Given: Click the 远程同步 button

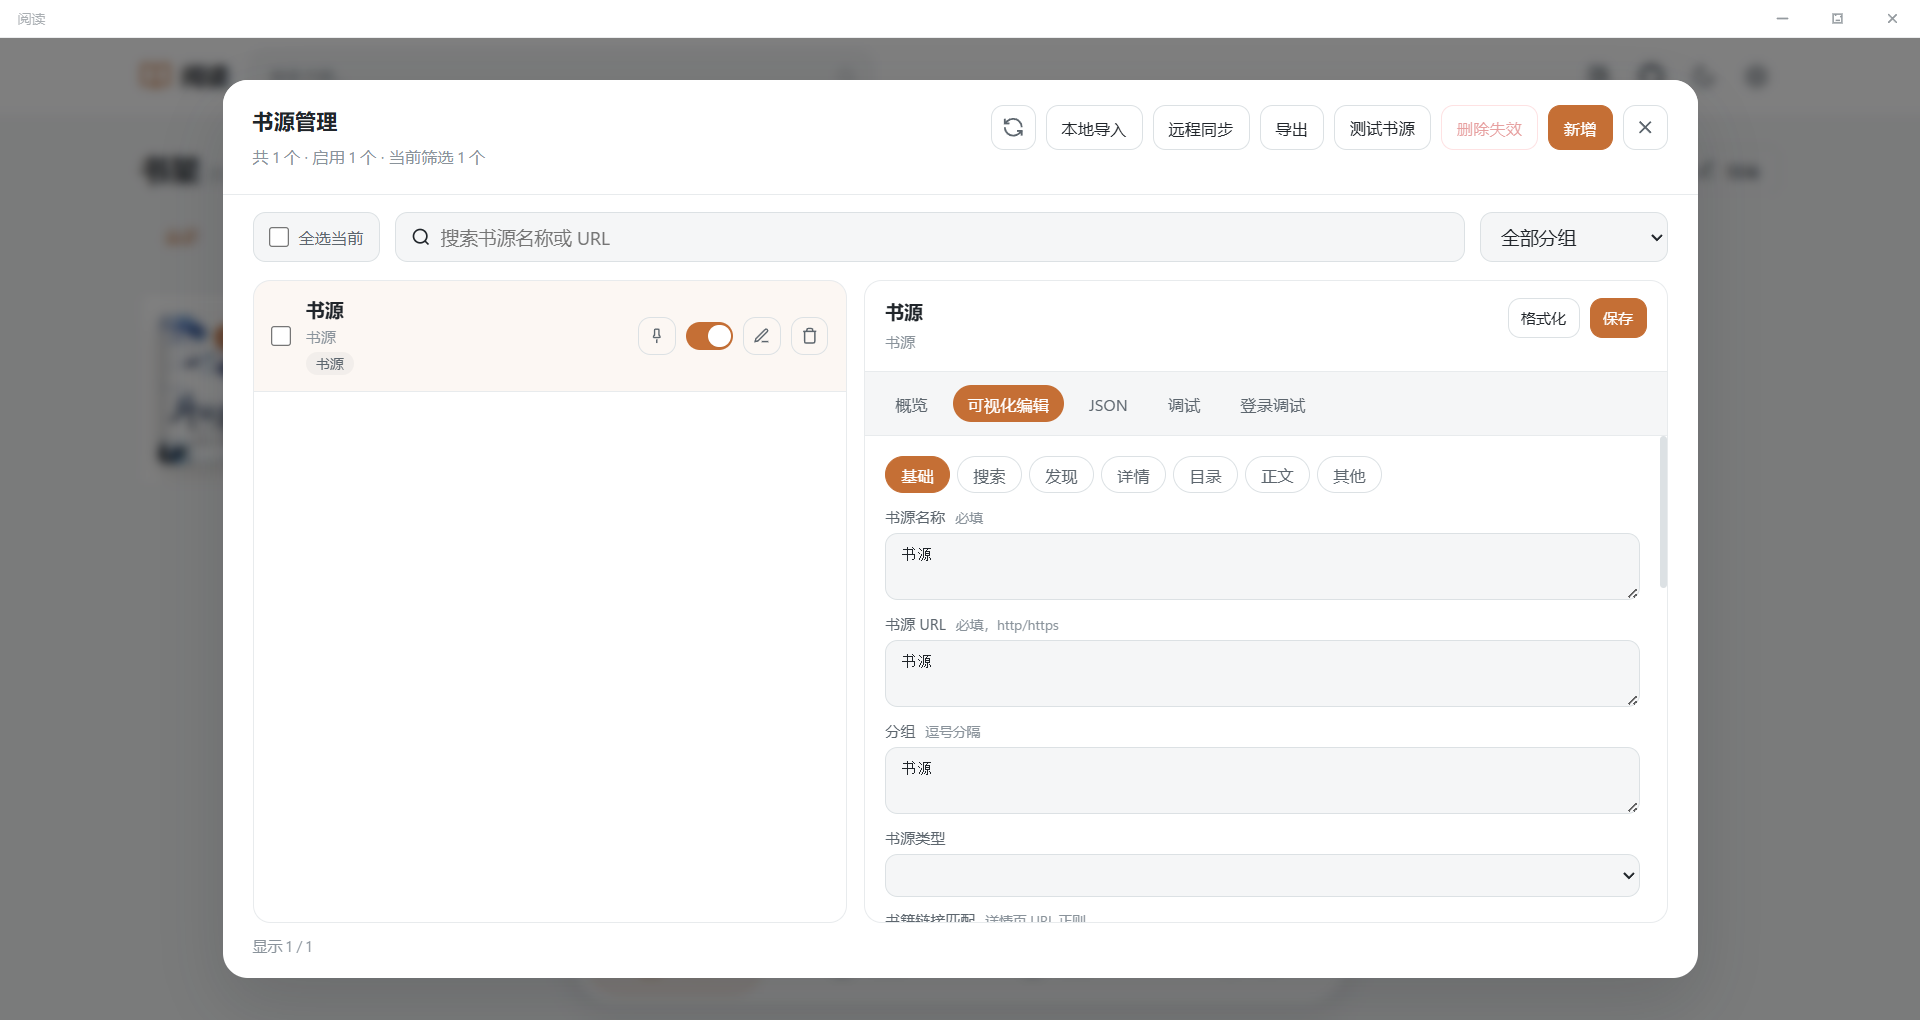Looking at the screenshot, I should pos(1201,128).
